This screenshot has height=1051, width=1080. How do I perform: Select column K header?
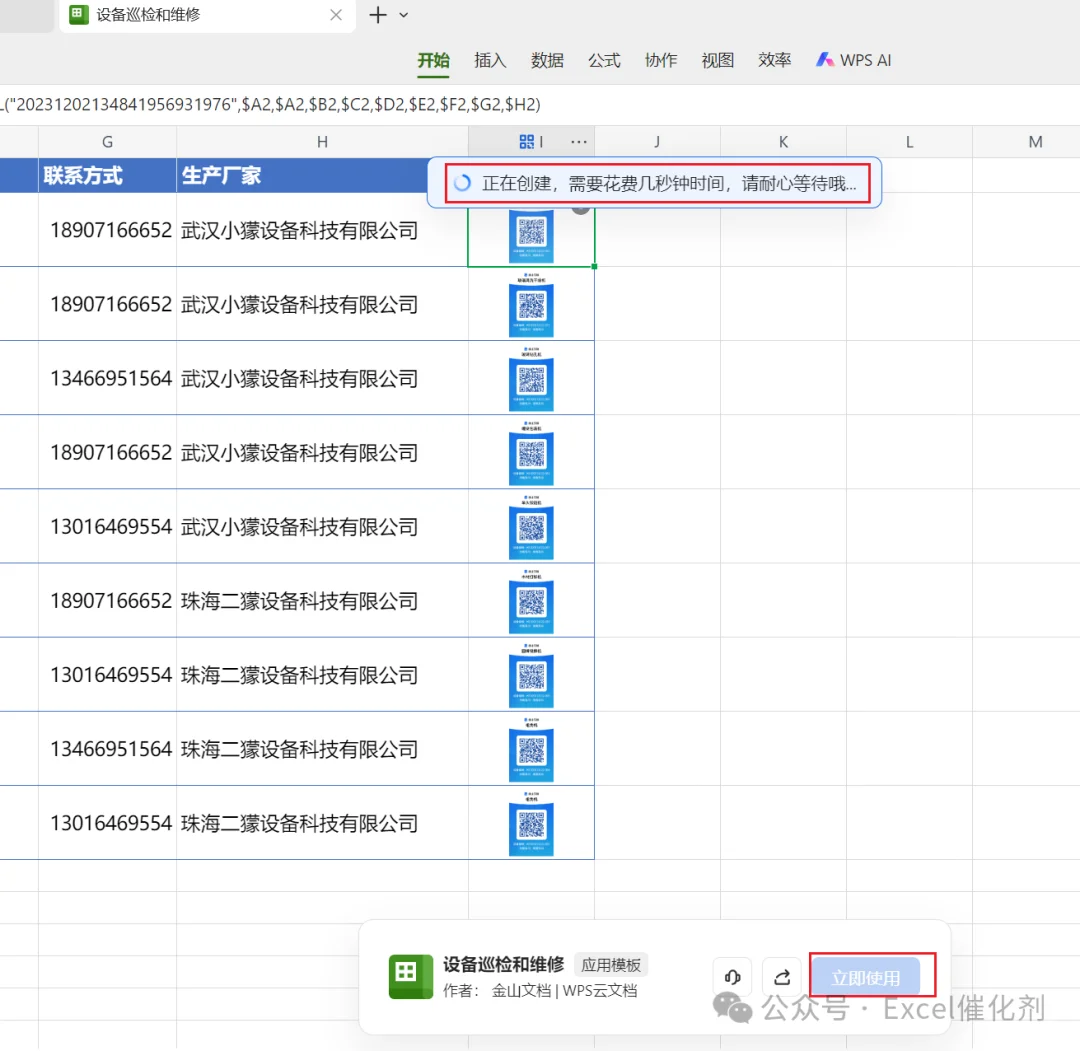pos(783,142)
